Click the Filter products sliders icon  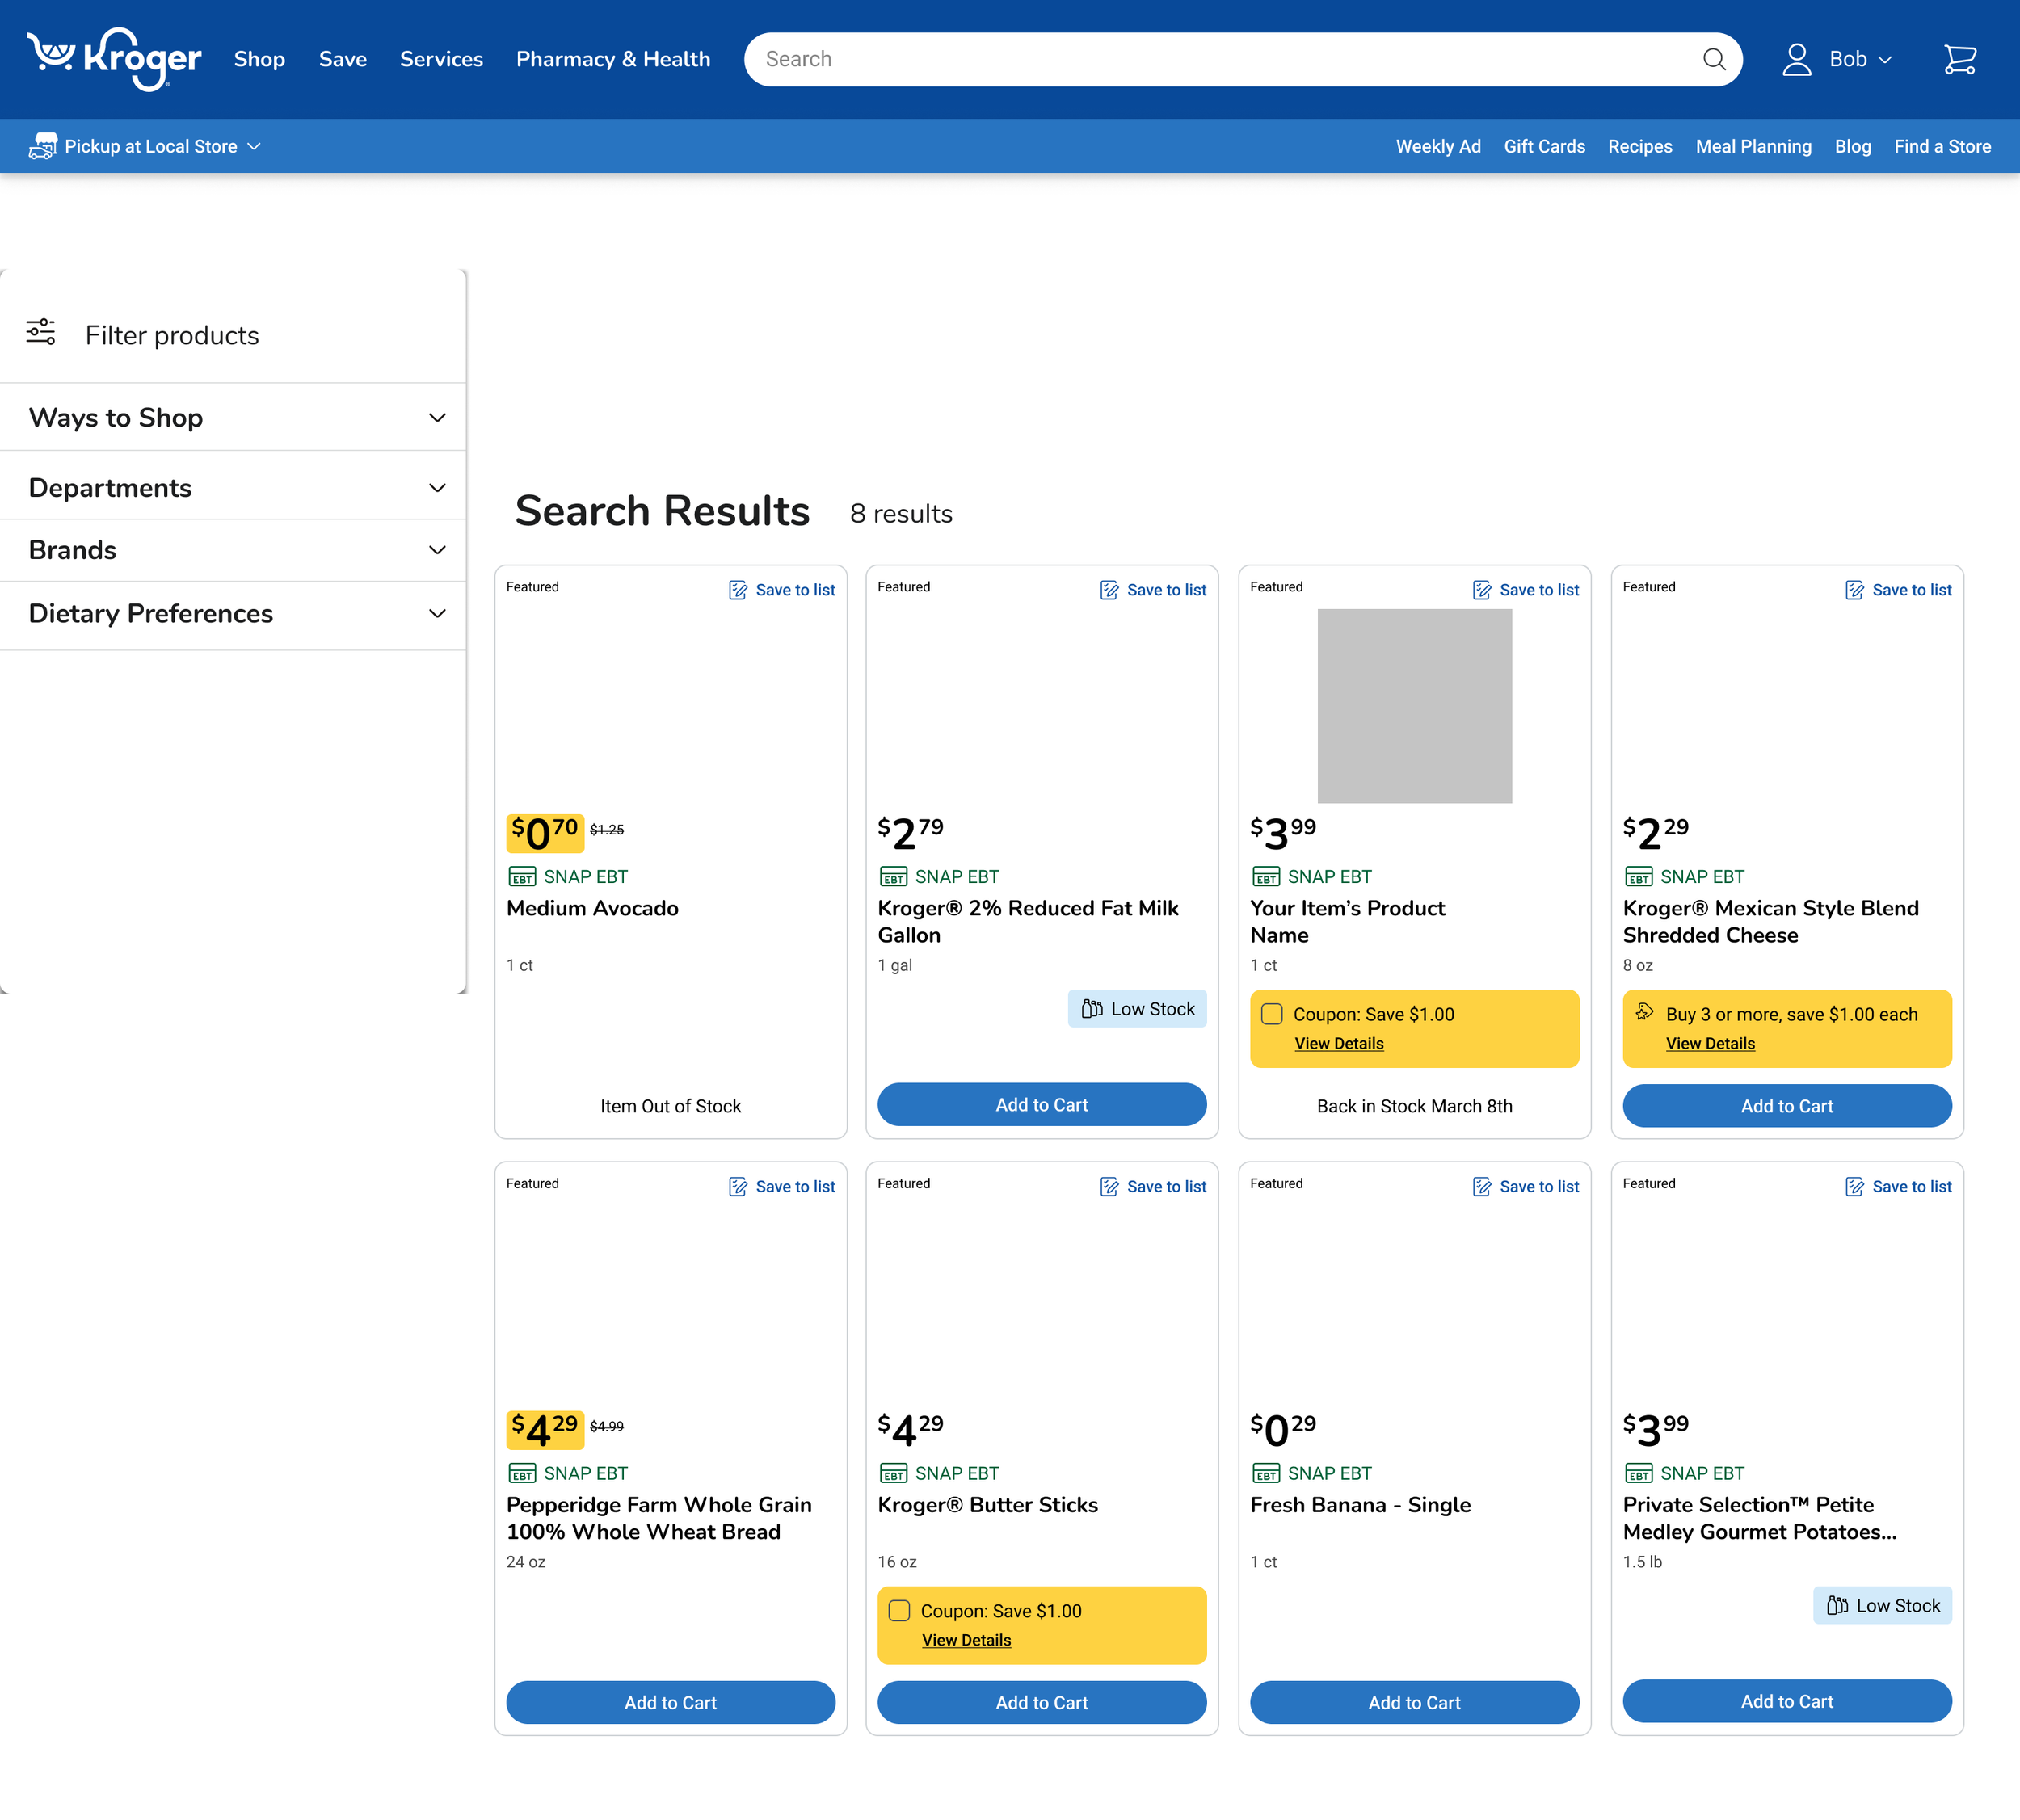pyautogui.click(x=41, y=332)
